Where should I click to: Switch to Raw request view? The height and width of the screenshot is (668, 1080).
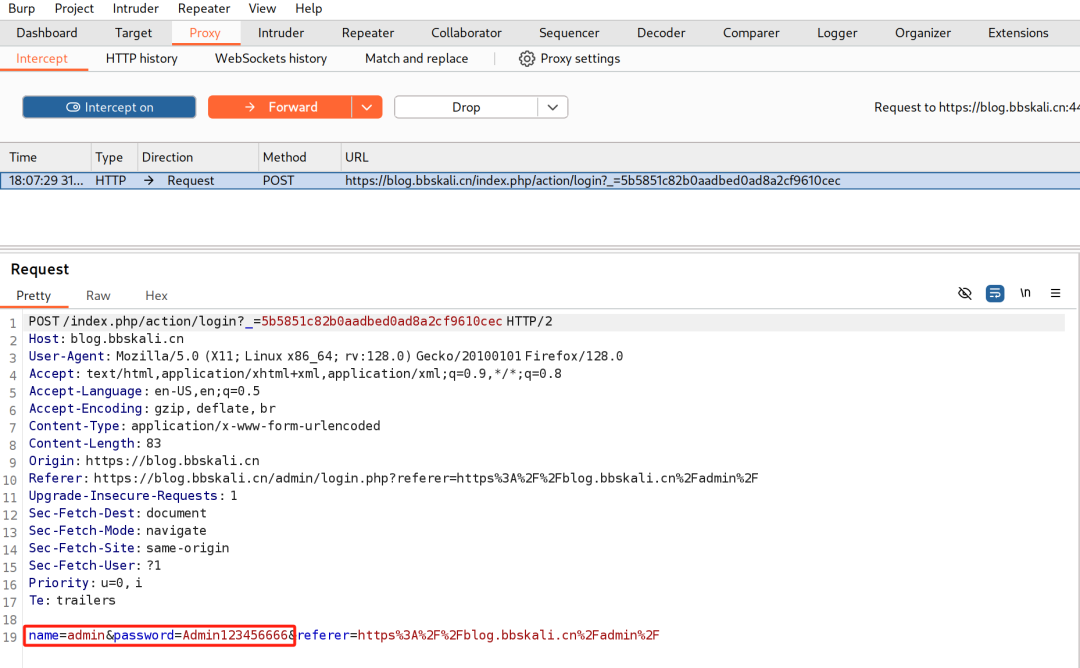98,295
